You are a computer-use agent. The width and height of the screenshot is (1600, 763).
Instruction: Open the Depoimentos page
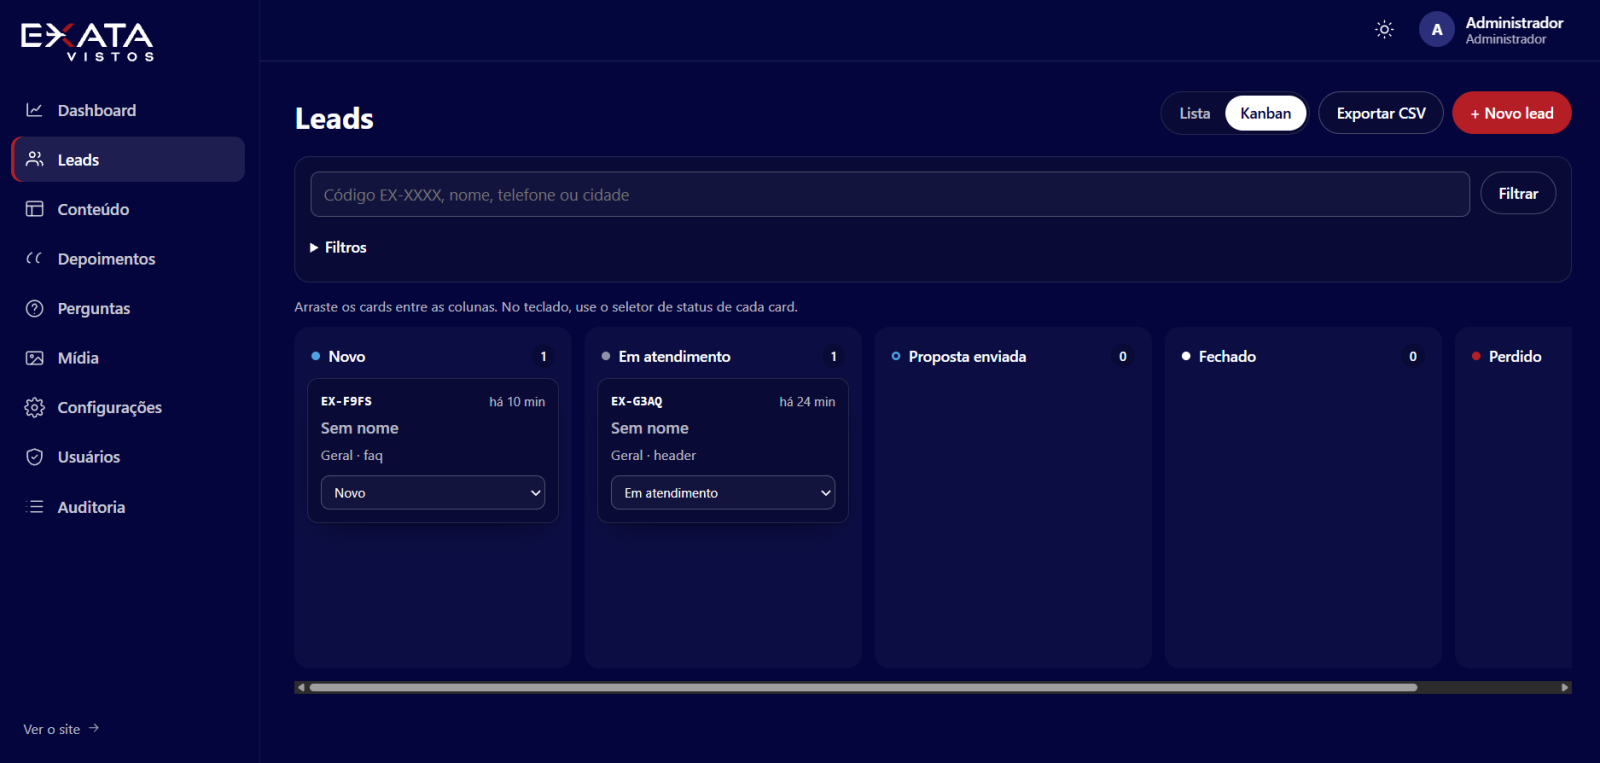[128, 258]
